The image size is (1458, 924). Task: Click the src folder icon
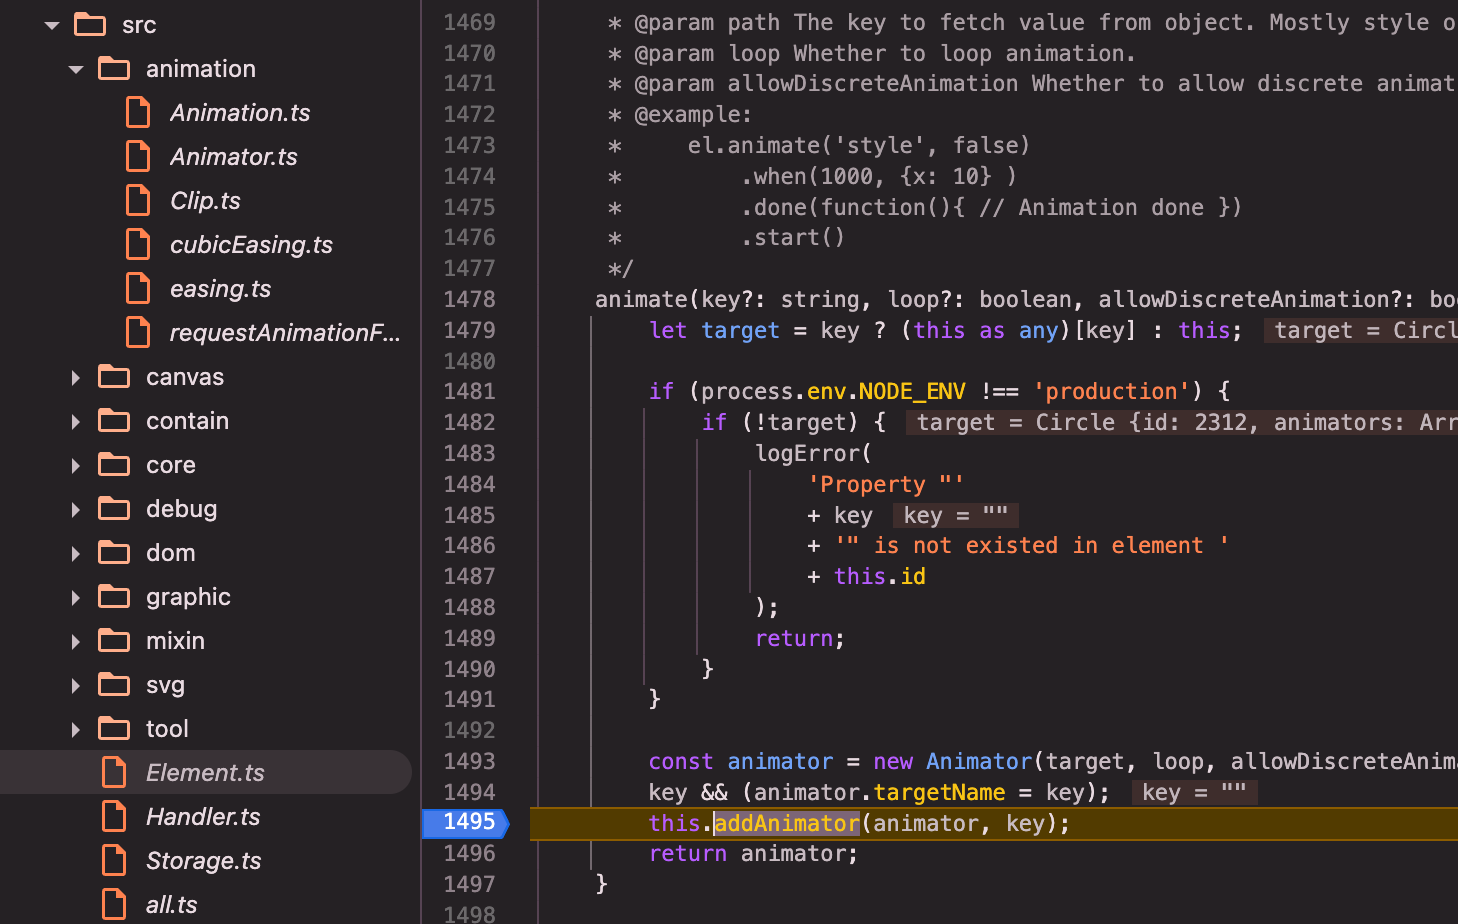90,25
